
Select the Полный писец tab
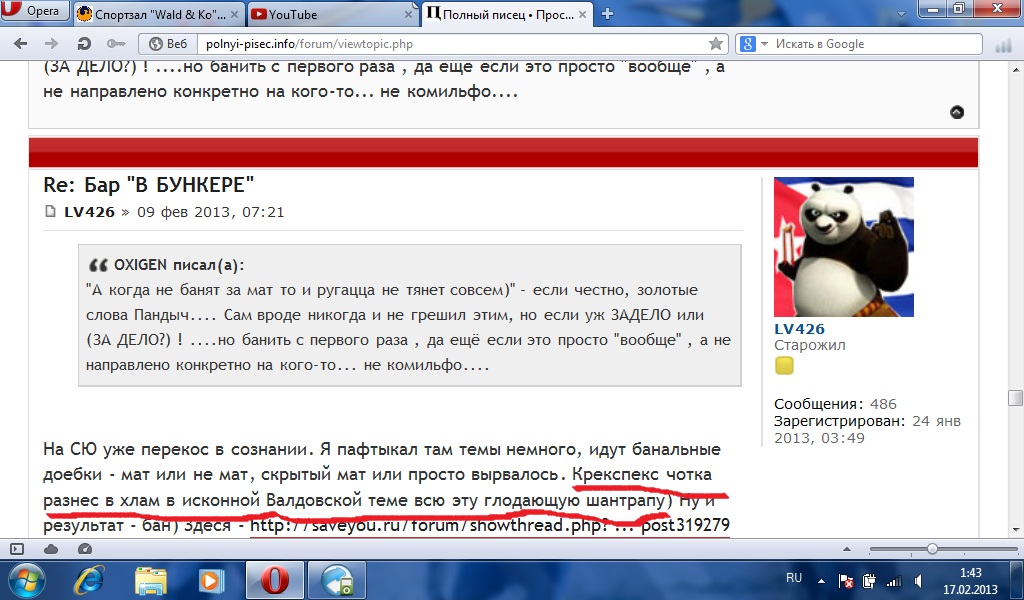coord(507,14)
